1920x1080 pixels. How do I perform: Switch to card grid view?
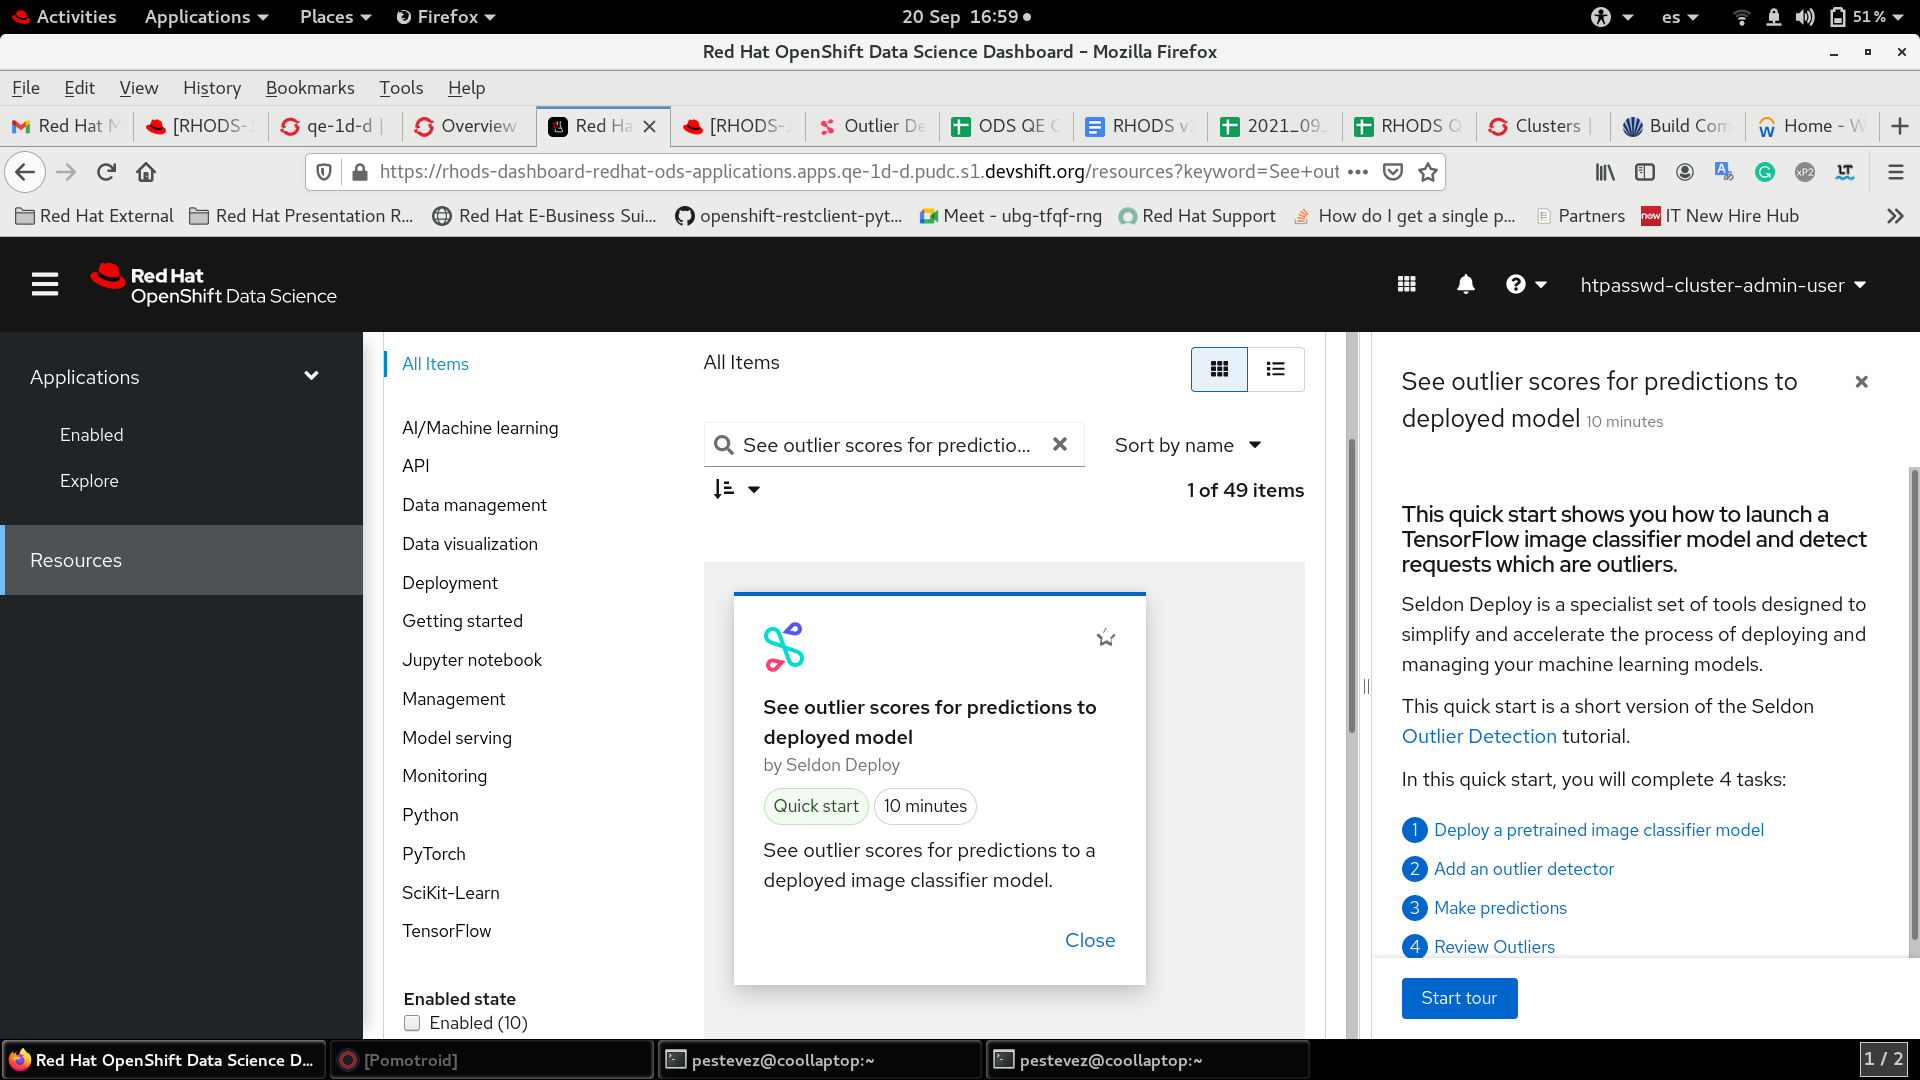pos(1219,369)
